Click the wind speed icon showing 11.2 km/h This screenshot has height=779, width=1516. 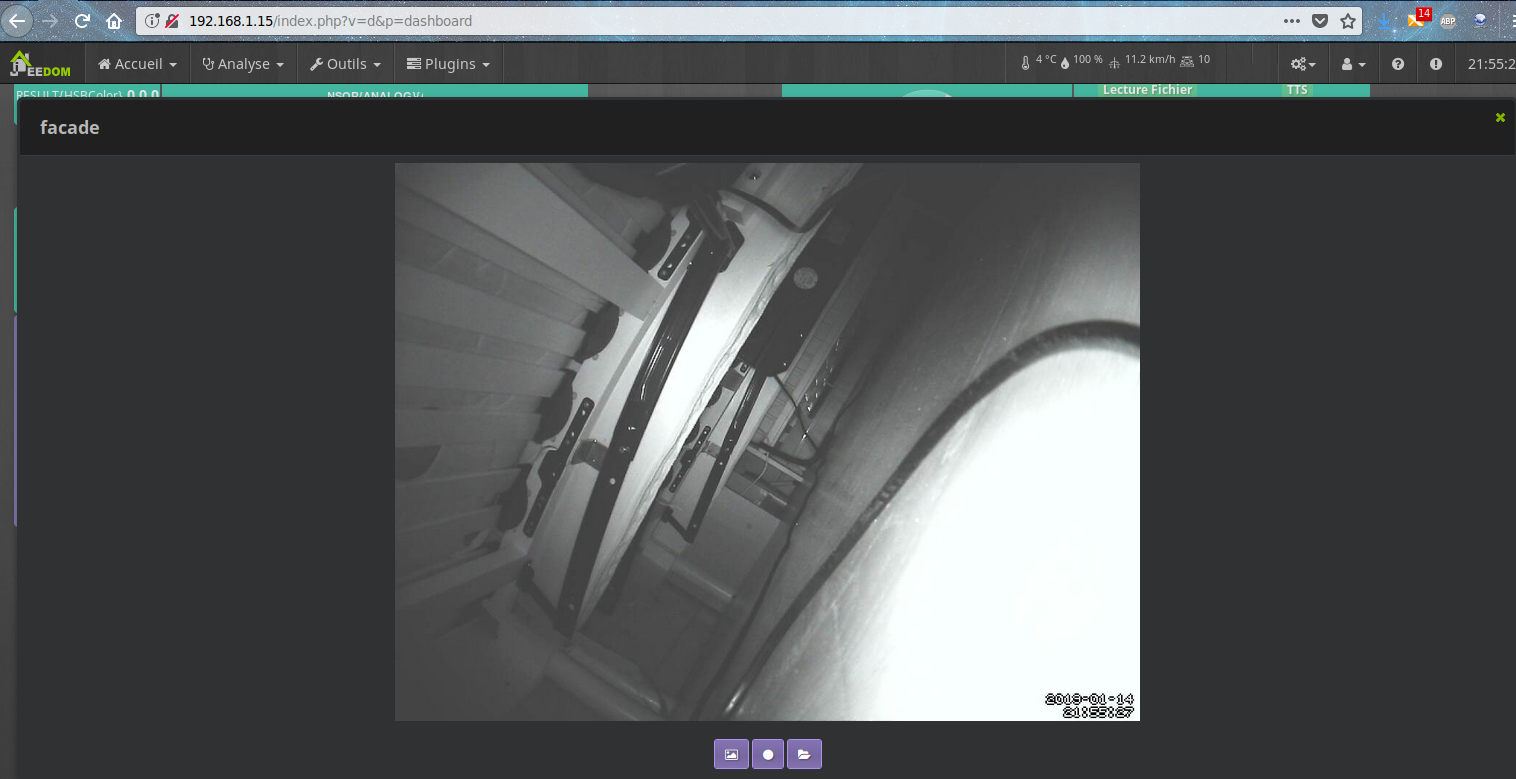click(x=1118, y=61)
